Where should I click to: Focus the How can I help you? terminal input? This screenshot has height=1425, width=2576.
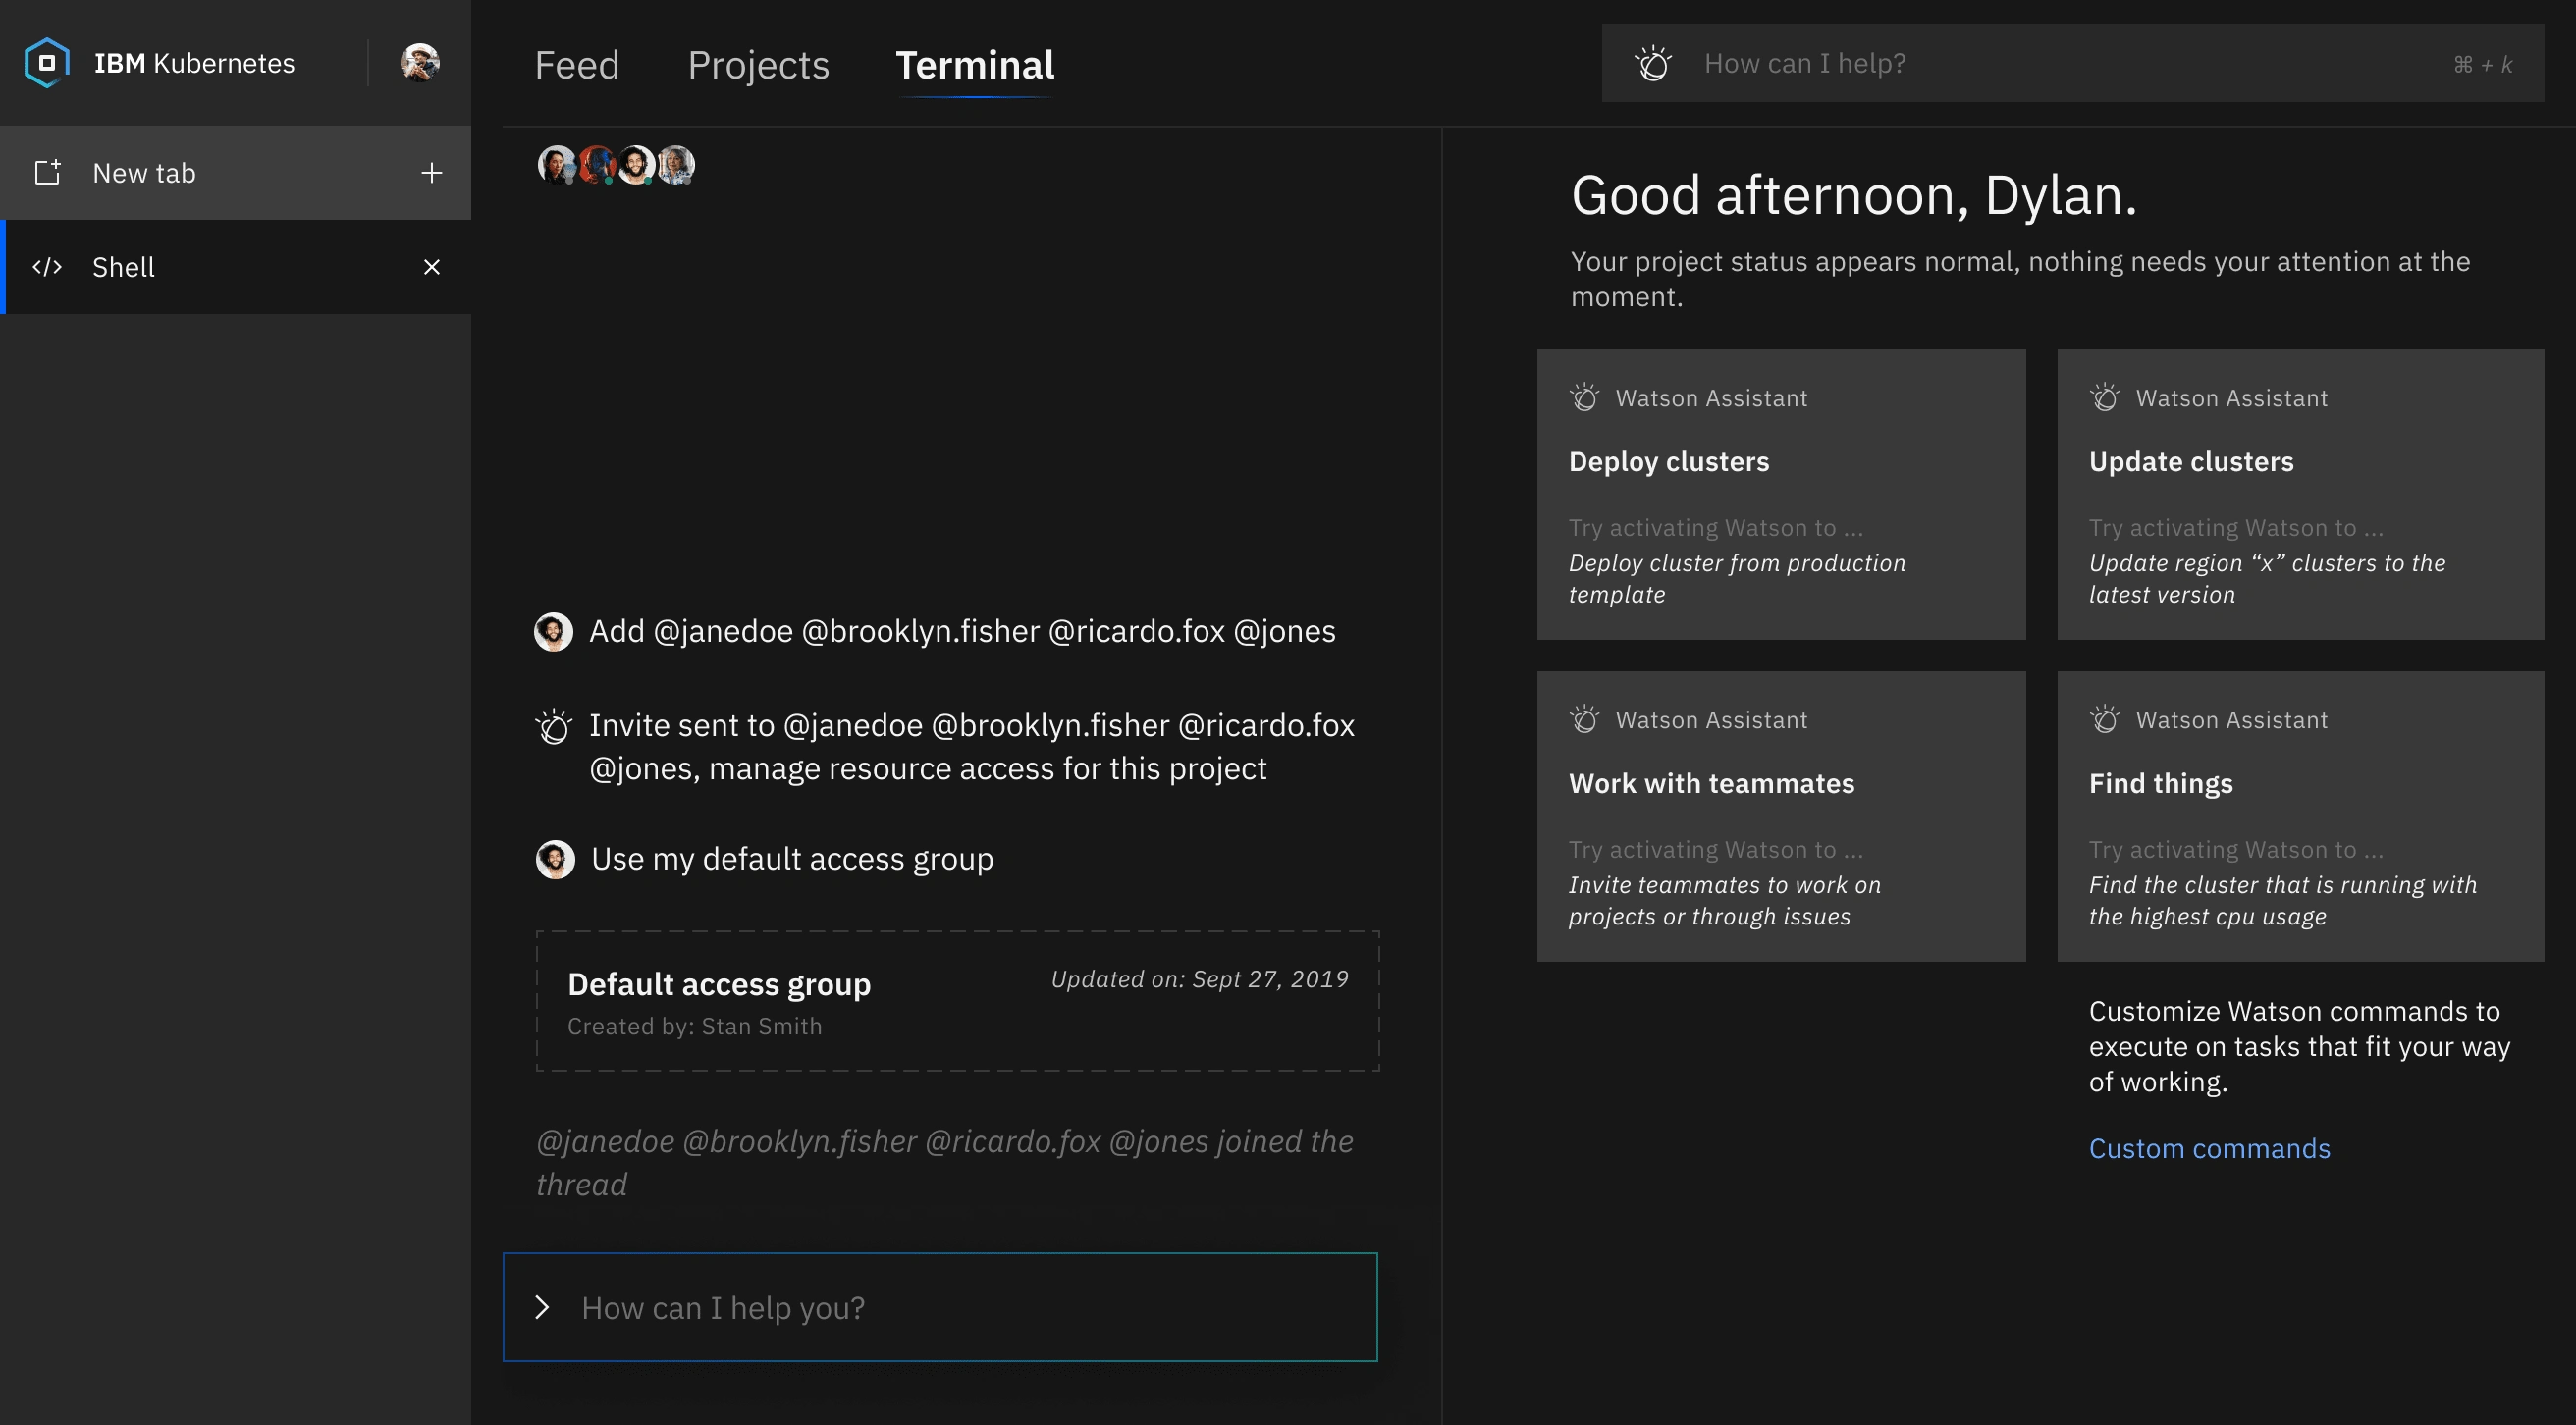940,1307
